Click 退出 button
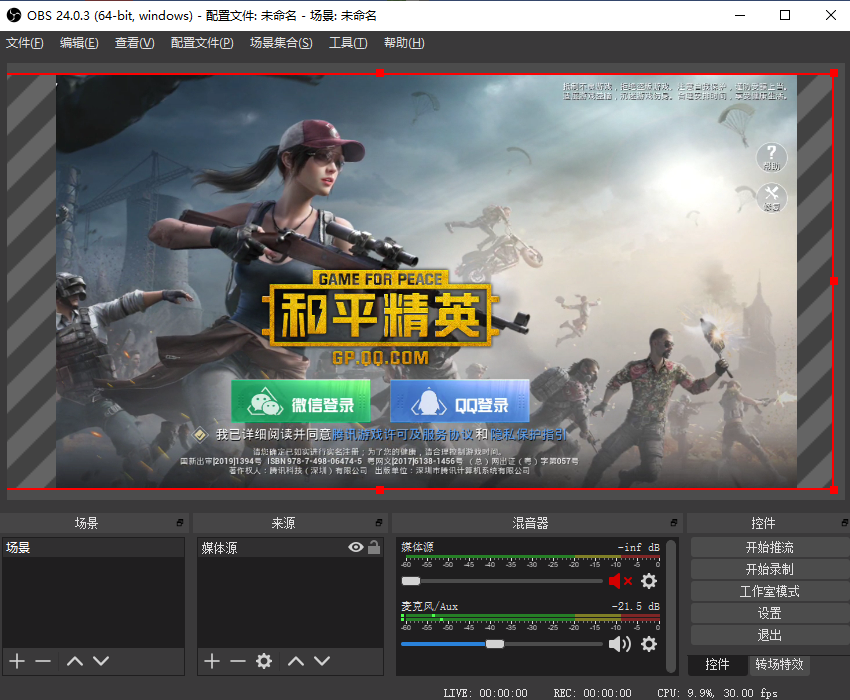The width and height of the screenshot is (850, 700). (770, 635)
